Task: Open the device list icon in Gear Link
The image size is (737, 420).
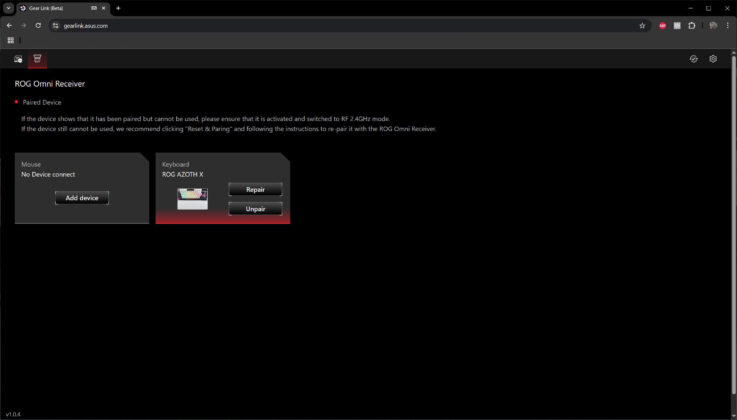Action: coord(18,59)
